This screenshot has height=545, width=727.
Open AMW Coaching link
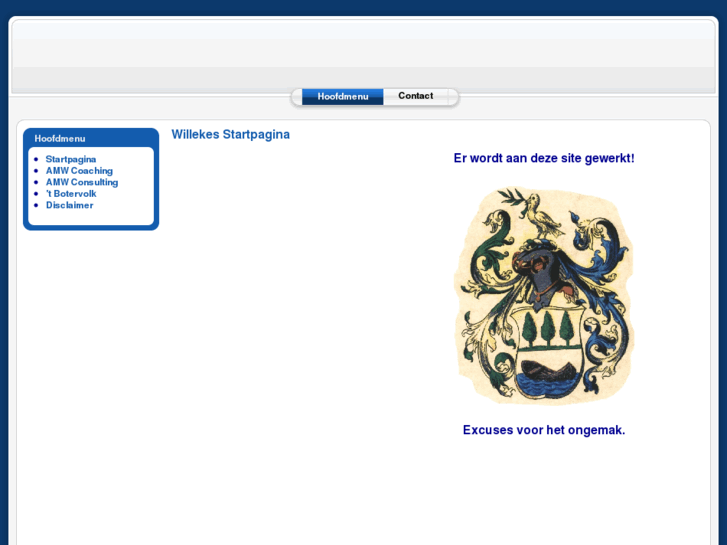[x=79, y=171]
